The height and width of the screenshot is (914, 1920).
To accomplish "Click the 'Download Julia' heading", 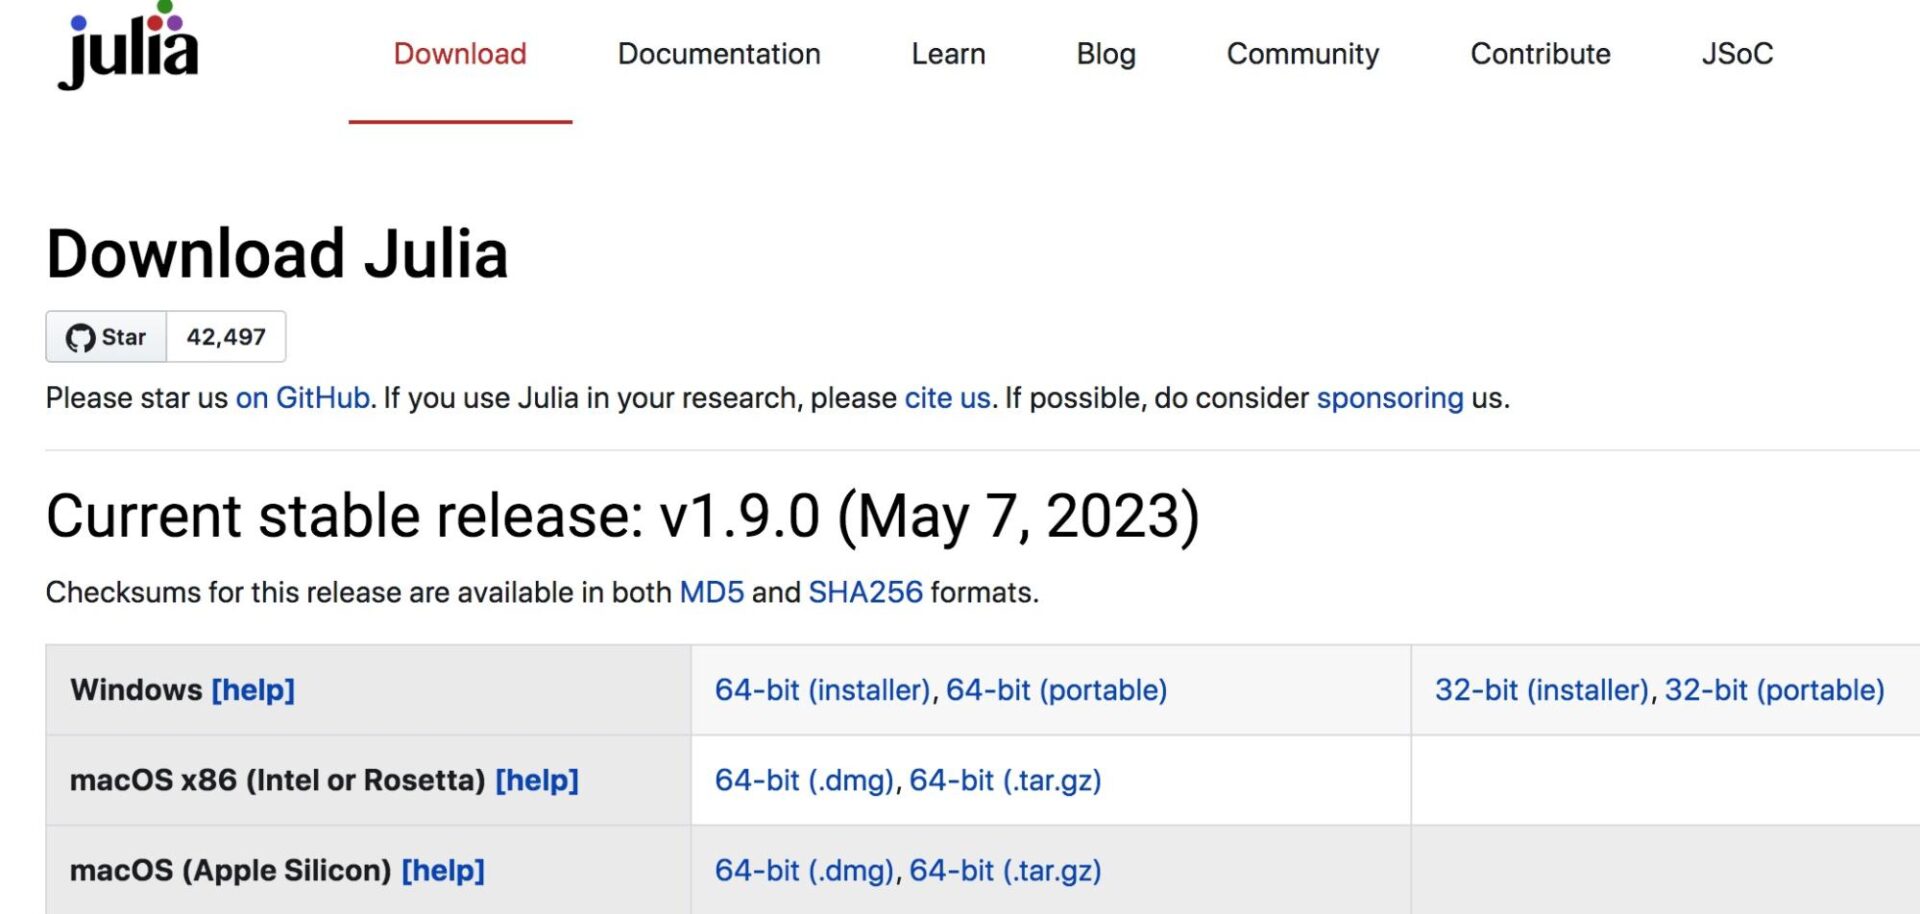I will 278,253.
